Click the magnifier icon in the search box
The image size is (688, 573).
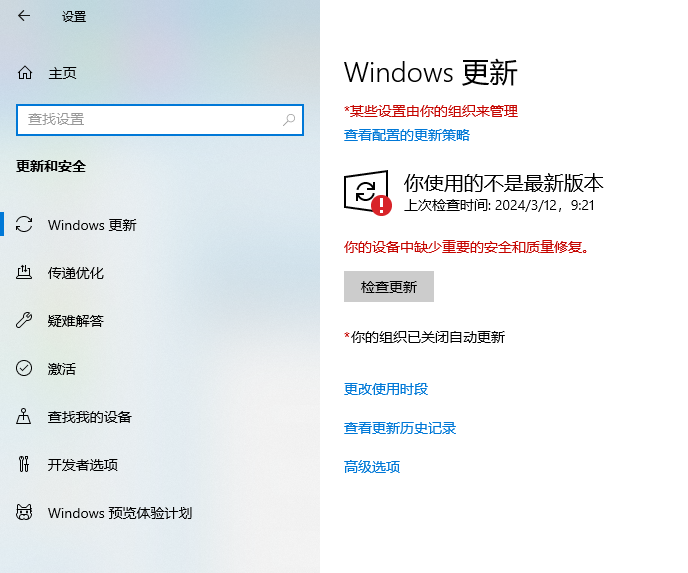click(289, 119)
